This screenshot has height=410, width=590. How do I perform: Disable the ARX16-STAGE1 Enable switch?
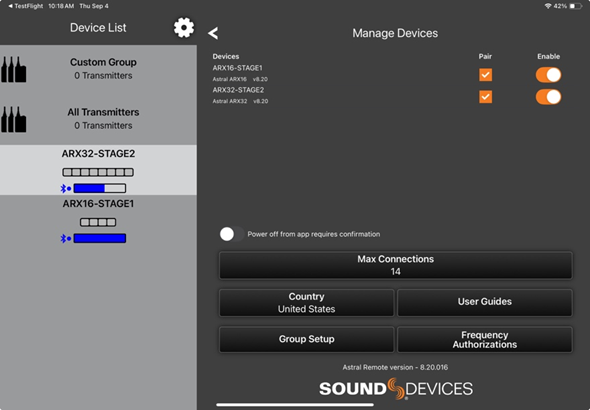548,75
